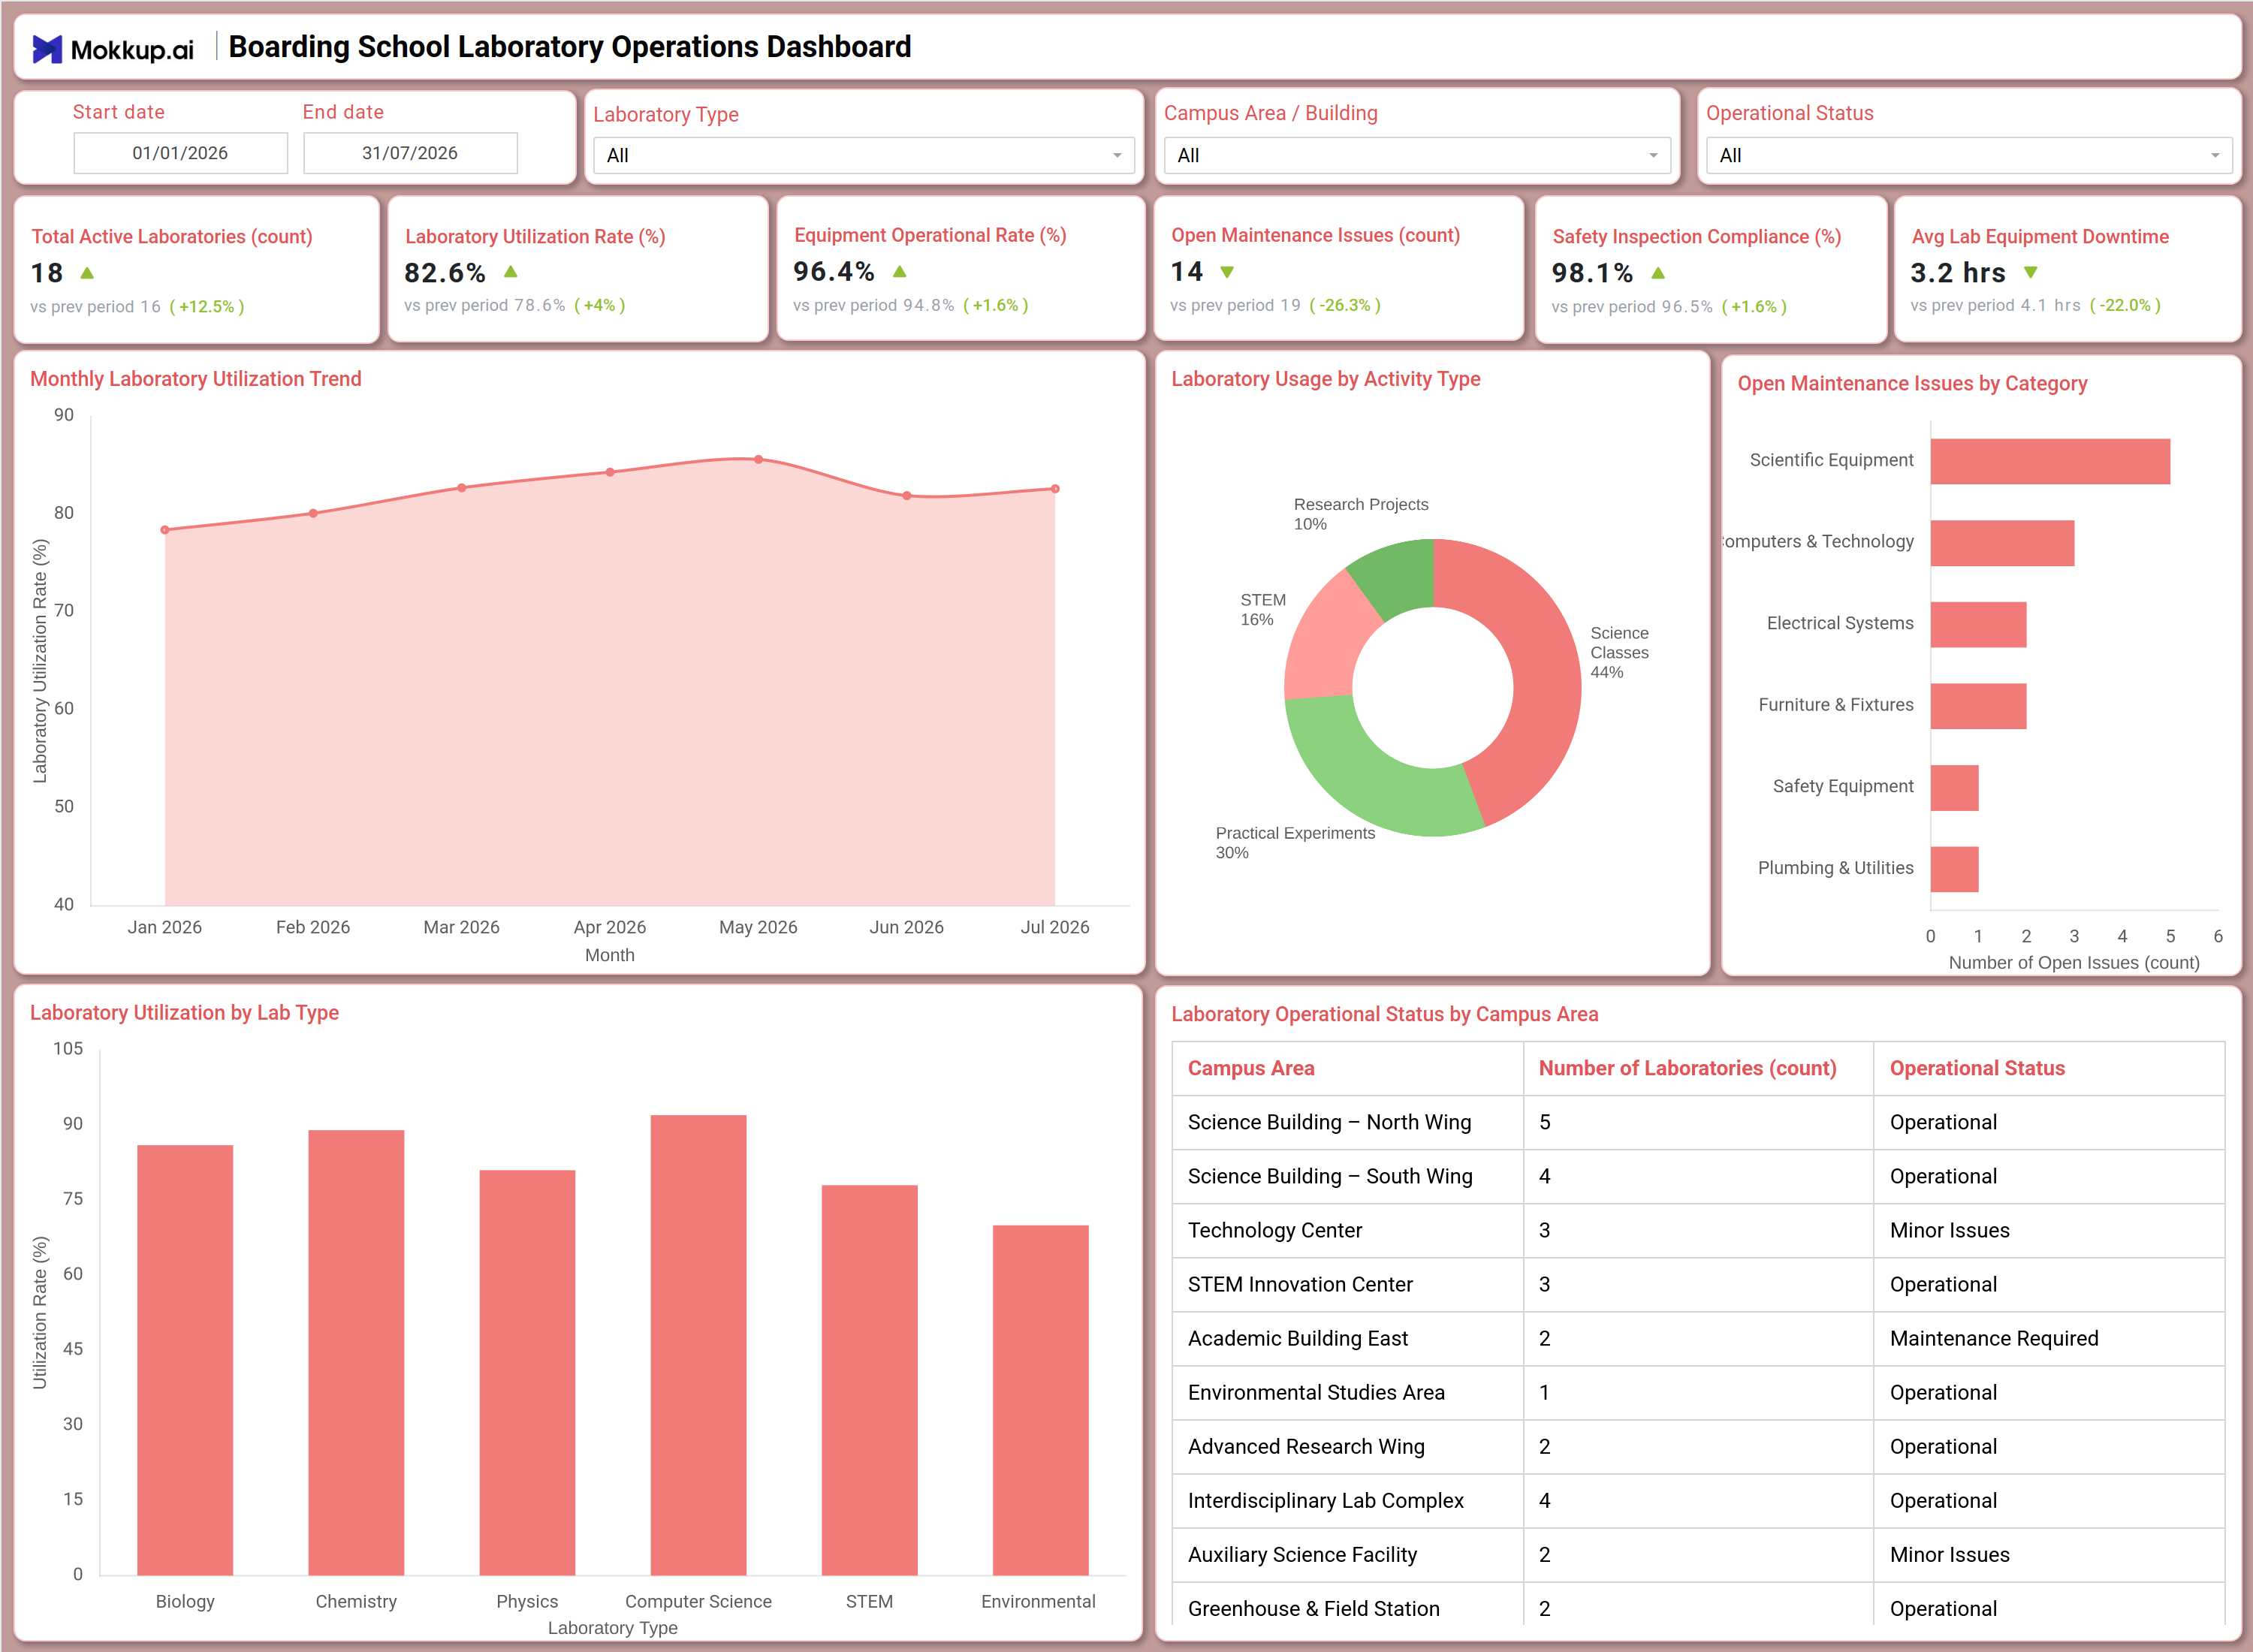Viewport: 2253px width, 1652px height.
Task: Open the Campus Area / Building dropdown
Action: (1417, 156)
